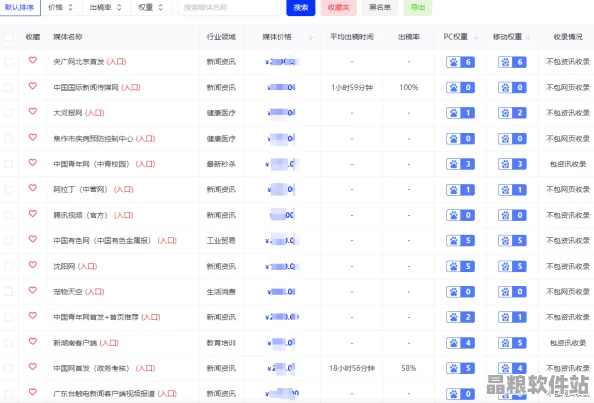Favorite 中国青年网（中青校园）using the heart
594x403 pixels.
[x=33, y=162]
